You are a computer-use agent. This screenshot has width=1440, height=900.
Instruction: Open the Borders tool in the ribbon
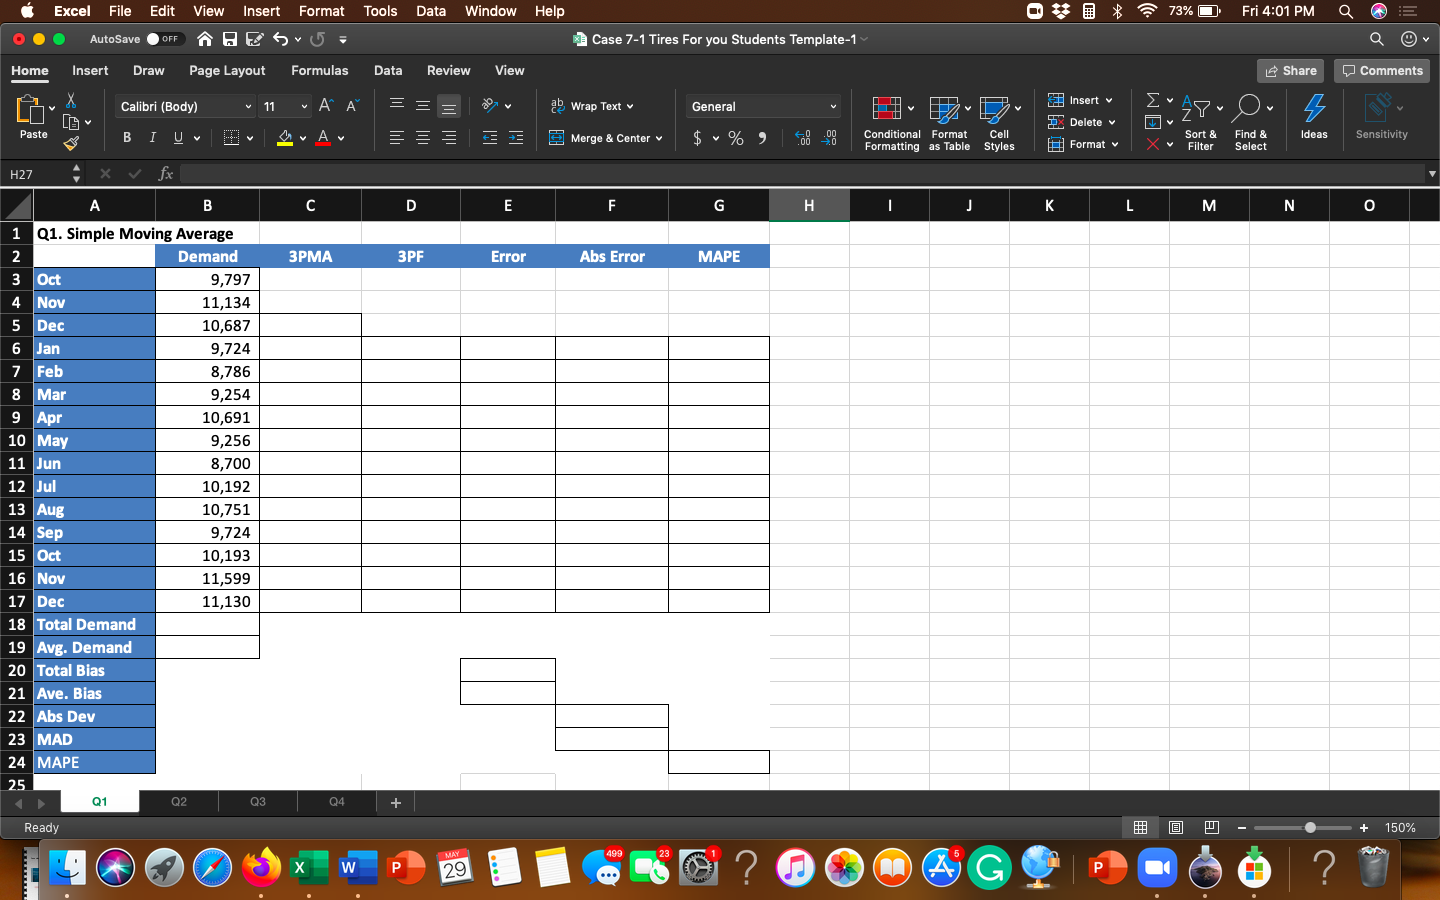232,138
